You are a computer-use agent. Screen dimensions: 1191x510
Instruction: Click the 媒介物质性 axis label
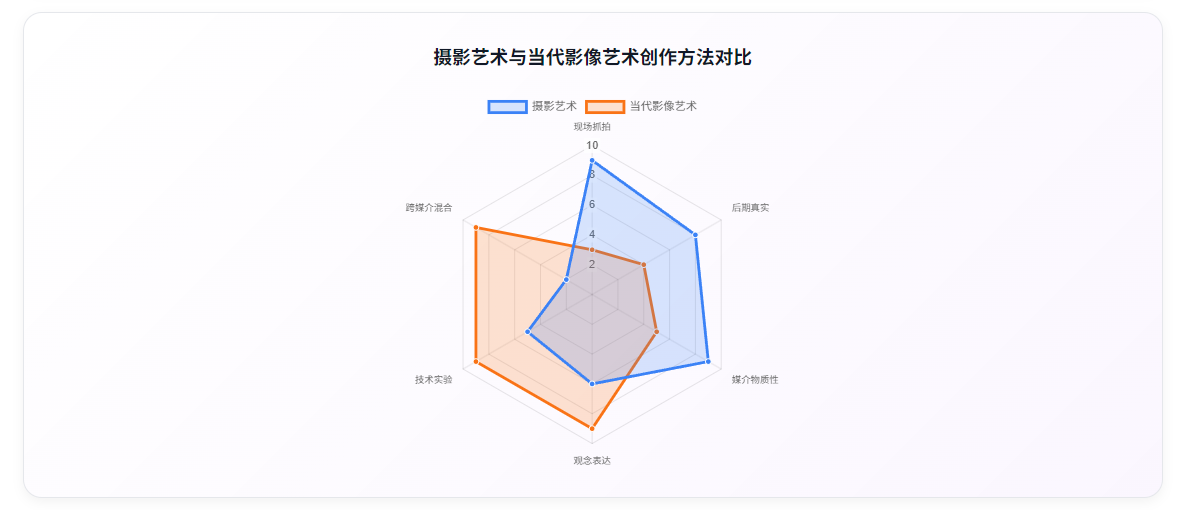[755, 380]
